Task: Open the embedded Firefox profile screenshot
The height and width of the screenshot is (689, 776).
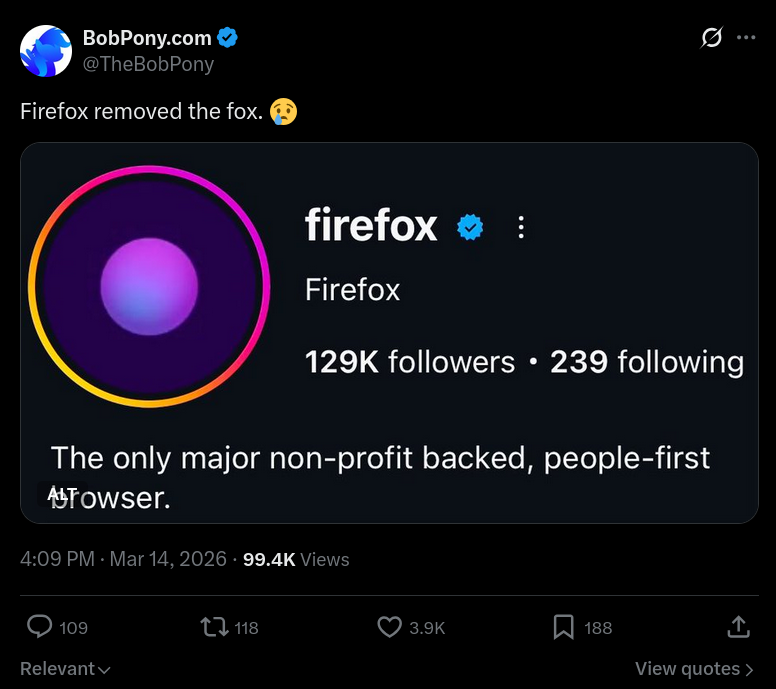Action: (389, 332)
